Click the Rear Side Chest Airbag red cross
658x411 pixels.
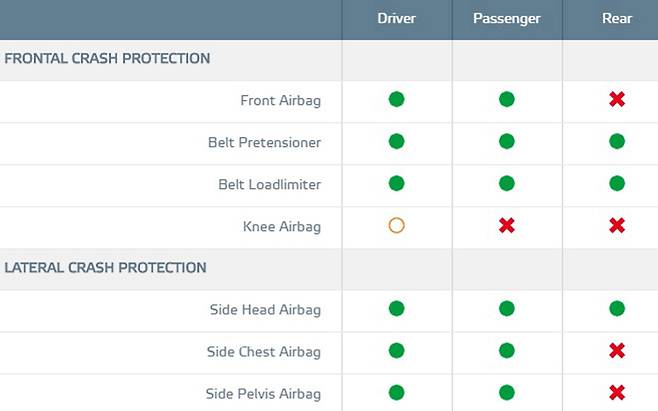617,351
